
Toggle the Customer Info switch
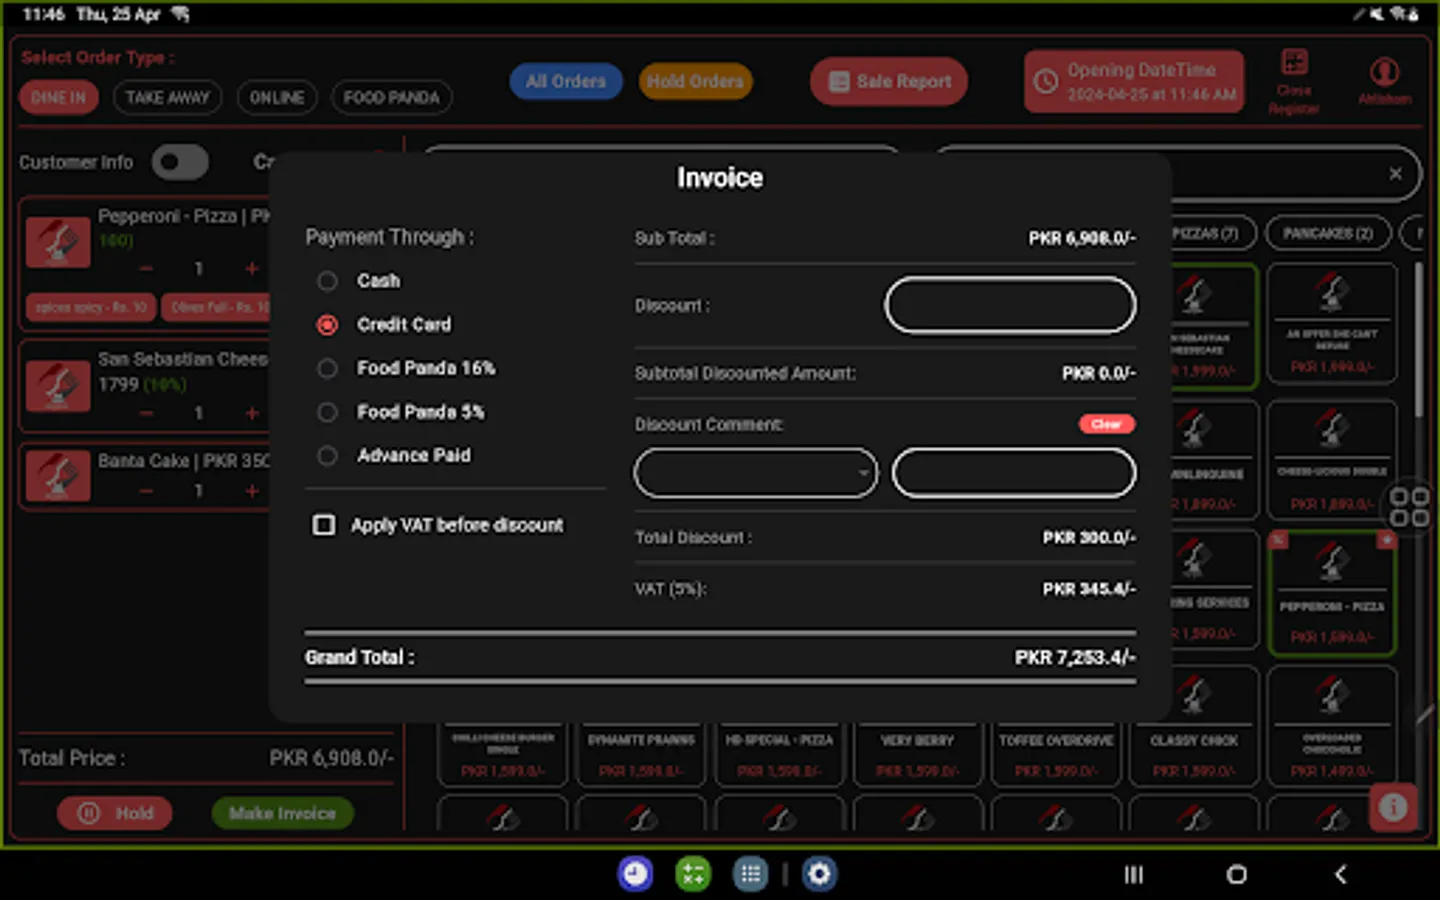tap(179, 162)
